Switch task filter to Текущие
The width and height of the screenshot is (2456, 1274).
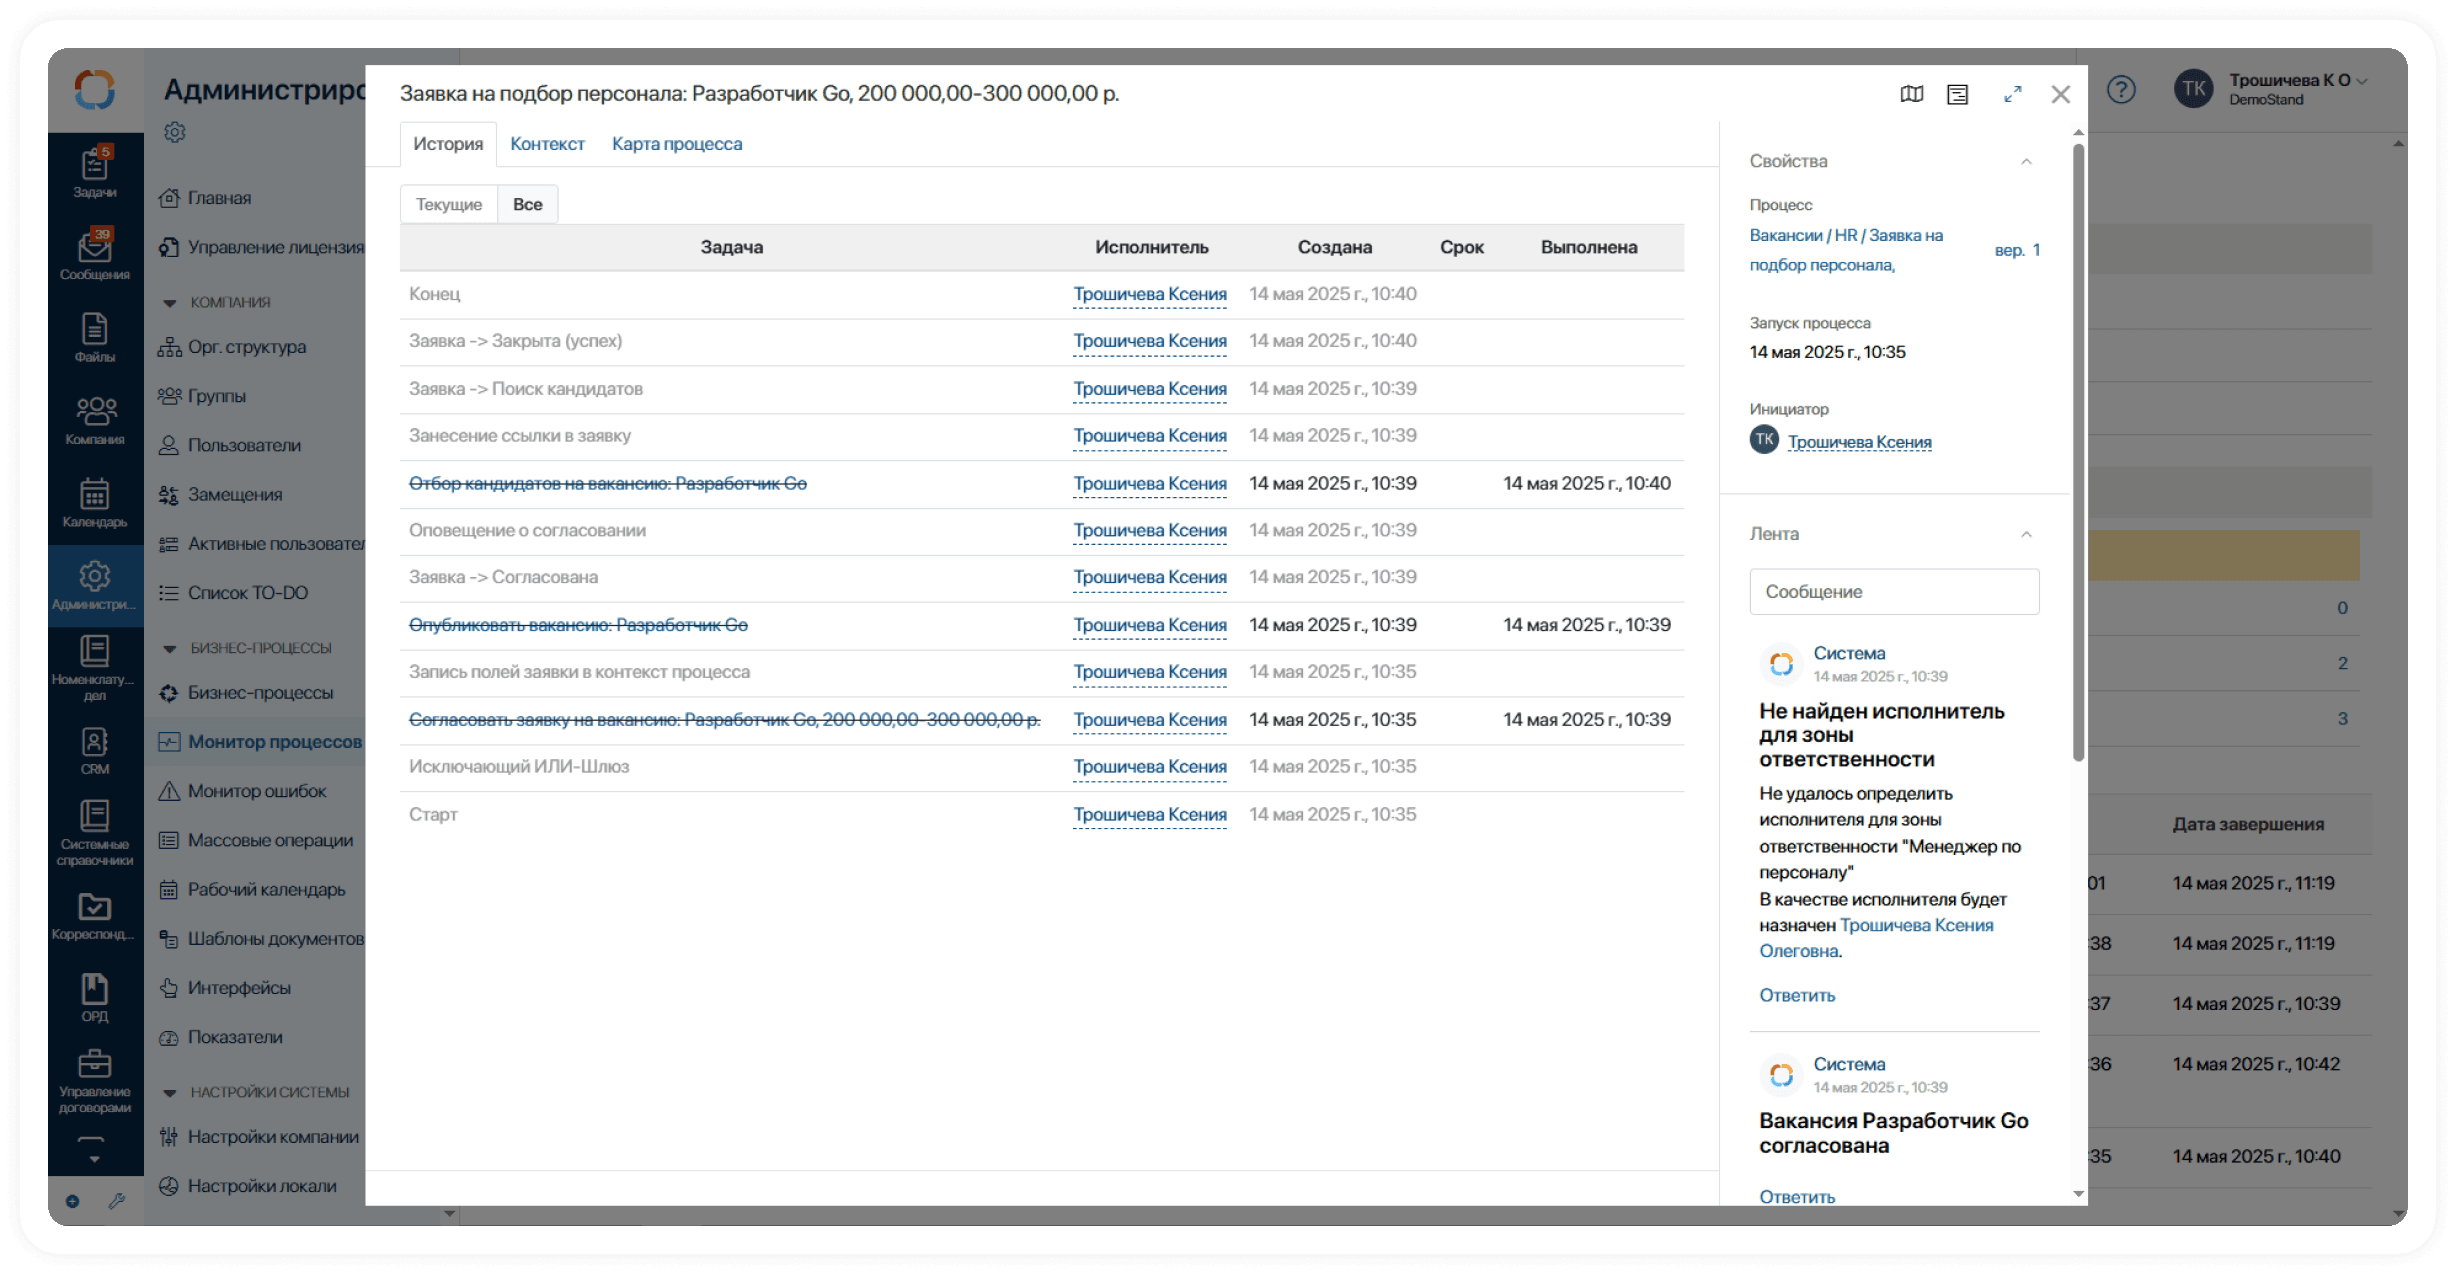coord(449,204)
